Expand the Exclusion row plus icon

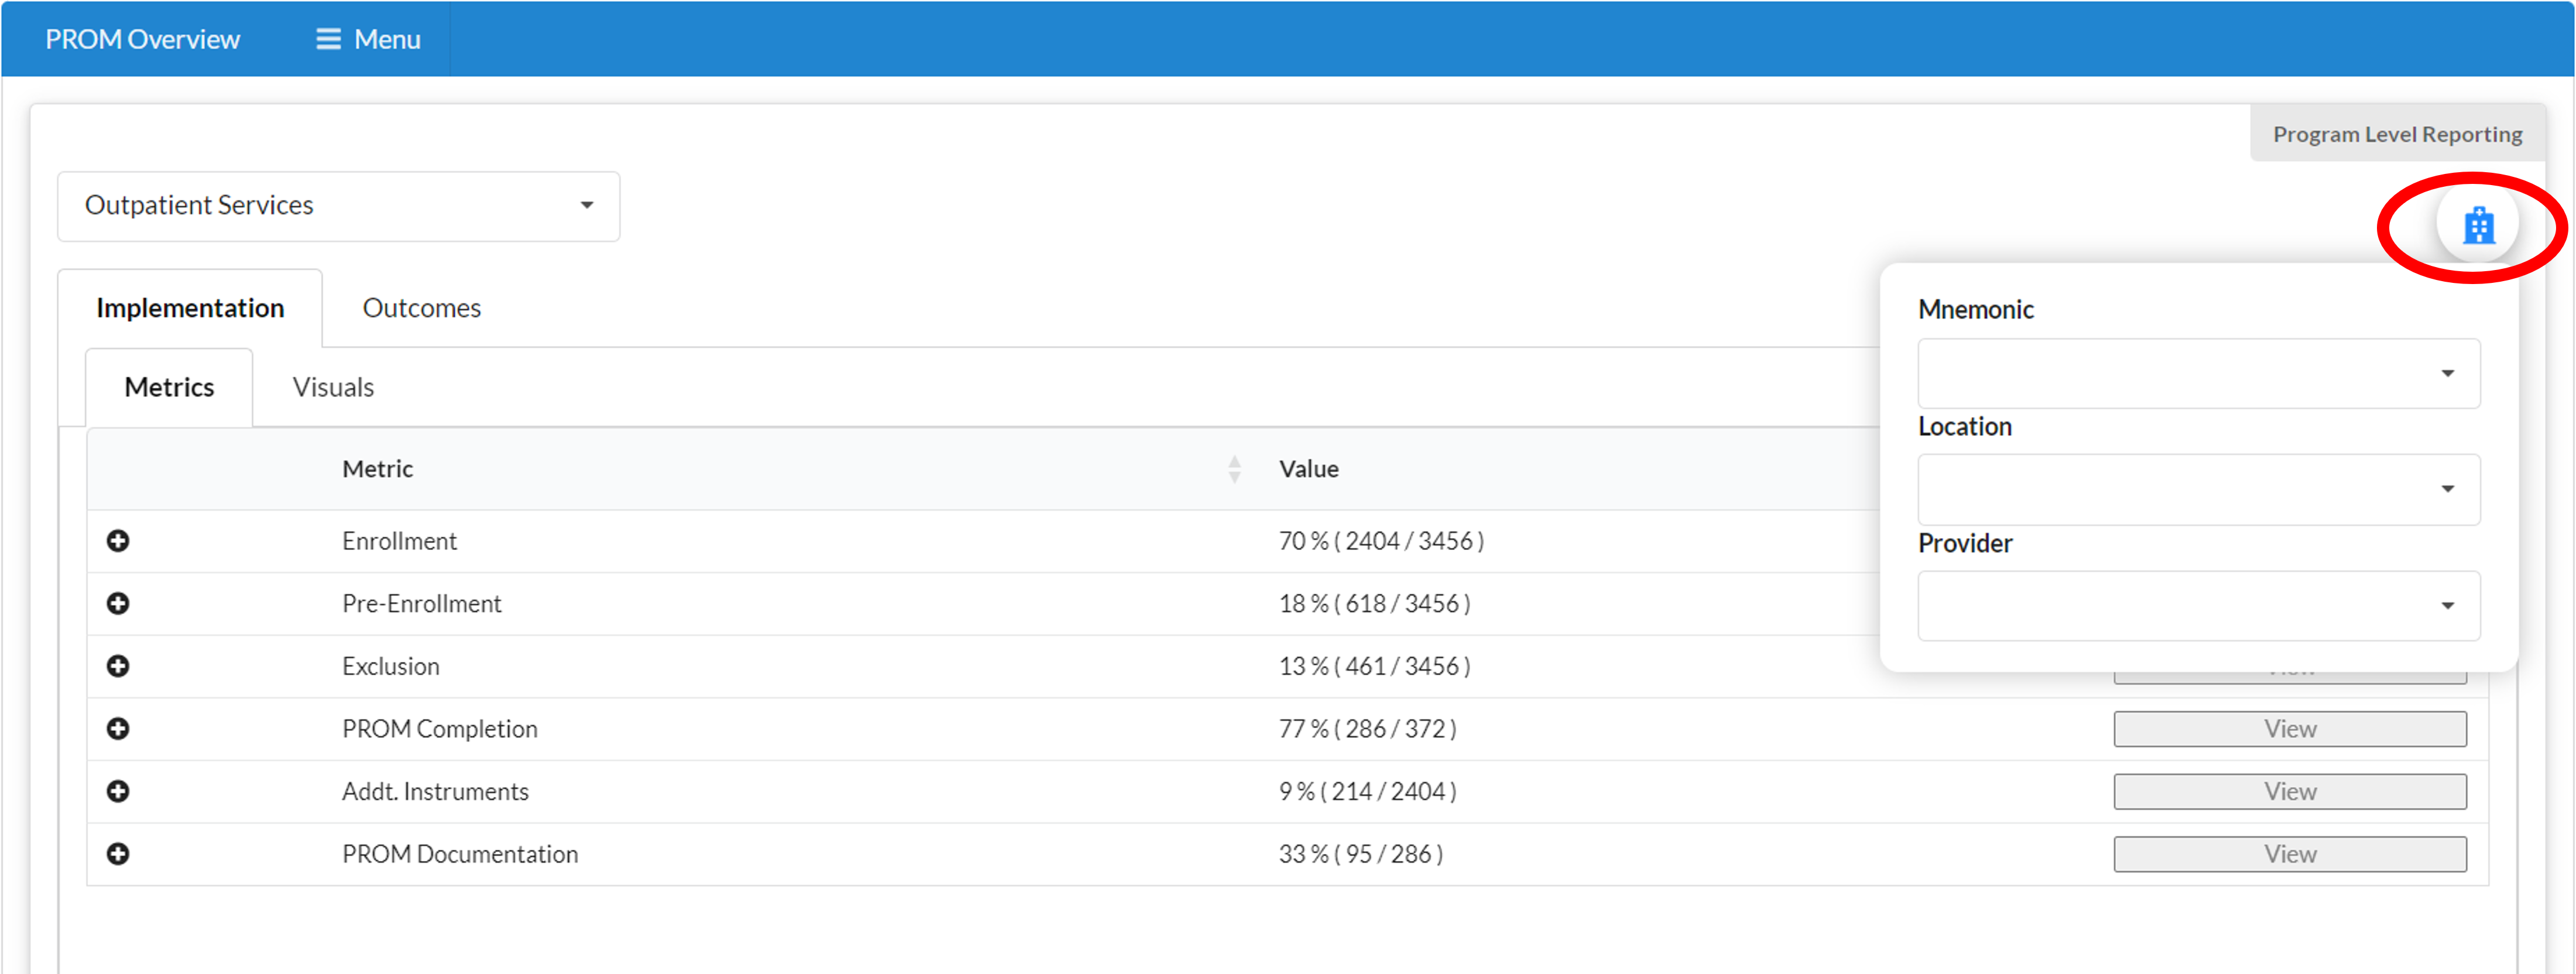click(118, 666)
